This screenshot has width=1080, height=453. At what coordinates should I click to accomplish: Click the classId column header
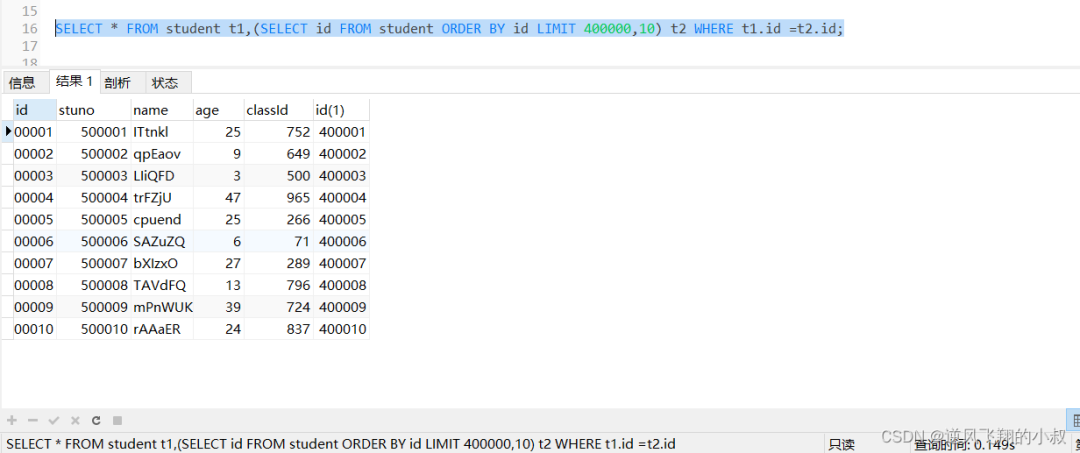click(x=279, y=109)
